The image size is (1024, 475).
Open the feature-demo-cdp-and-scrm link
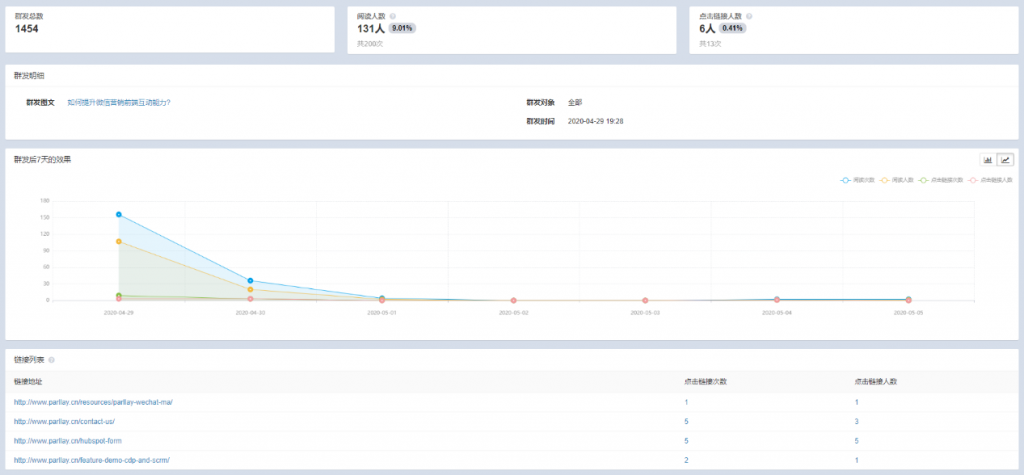tap(91, 459)
